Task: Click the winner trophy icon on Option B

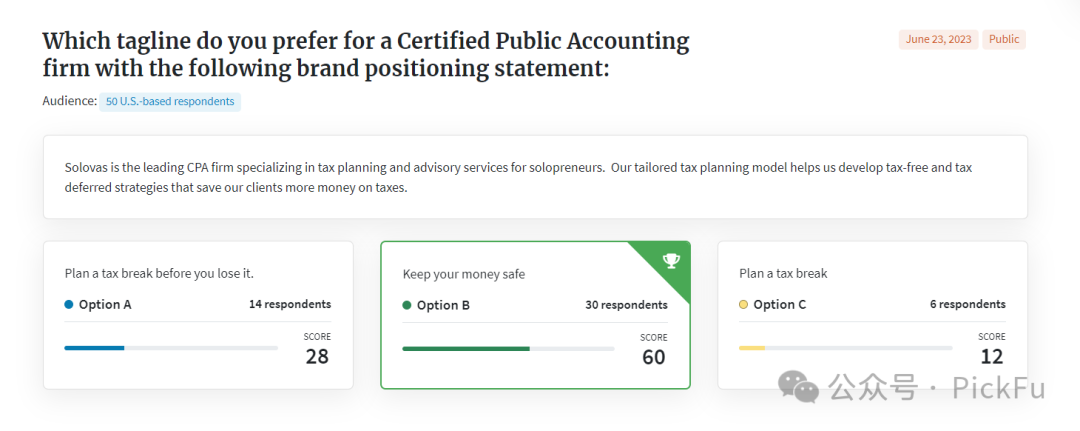Action: click(x=671, y=261)
